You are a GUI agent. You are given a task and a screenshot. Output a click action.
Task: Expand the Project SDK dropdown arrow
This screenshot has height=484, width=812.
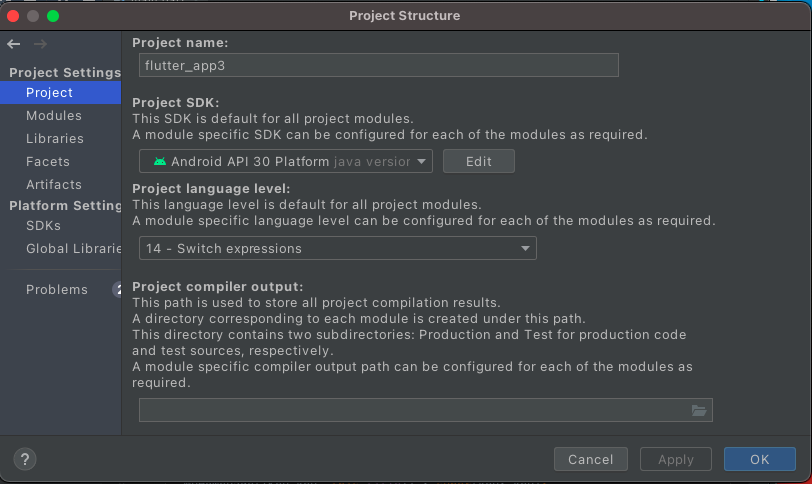click(x=422, y=162)
